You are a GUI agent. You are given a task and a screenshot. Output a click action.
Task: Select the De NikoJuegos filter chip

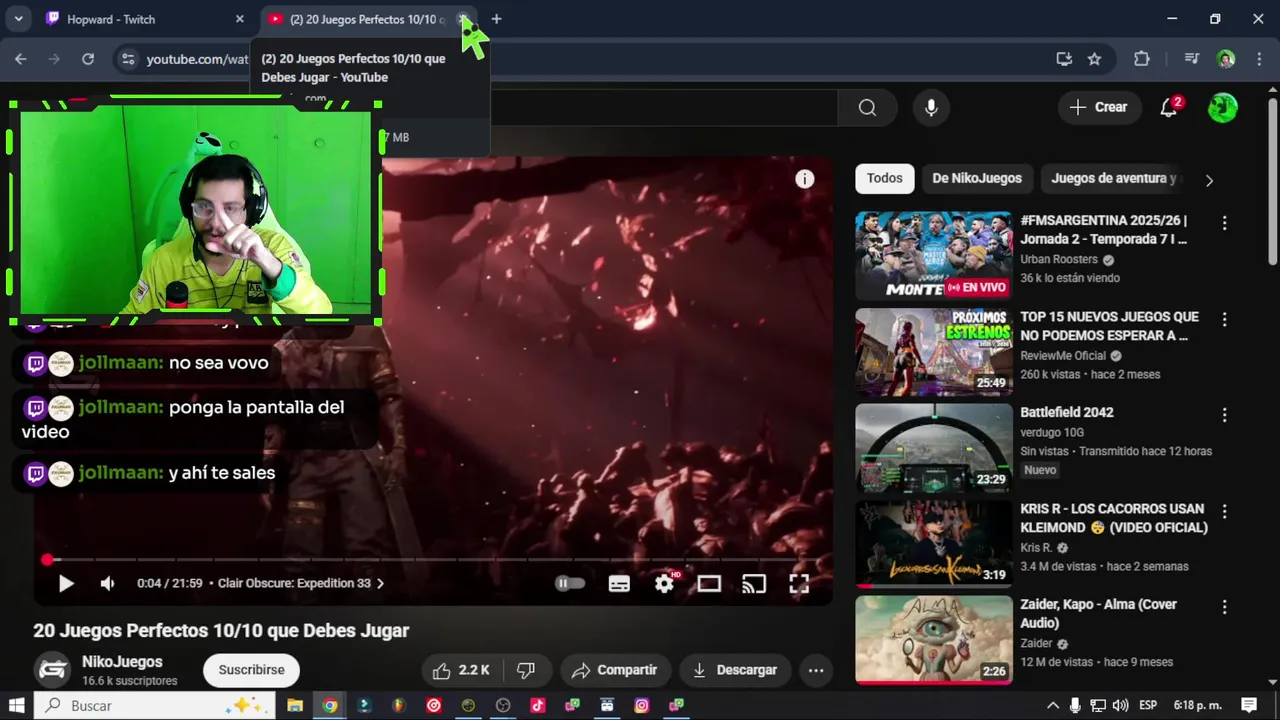click(977, 178)
